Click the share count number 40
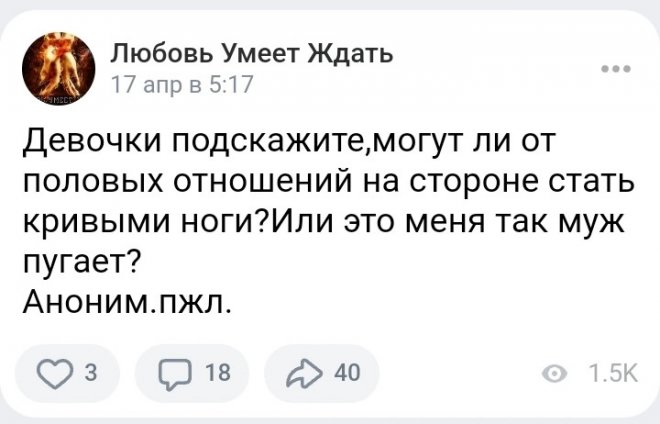The height and width of the screenshot is (424, 660). point(347,372)
